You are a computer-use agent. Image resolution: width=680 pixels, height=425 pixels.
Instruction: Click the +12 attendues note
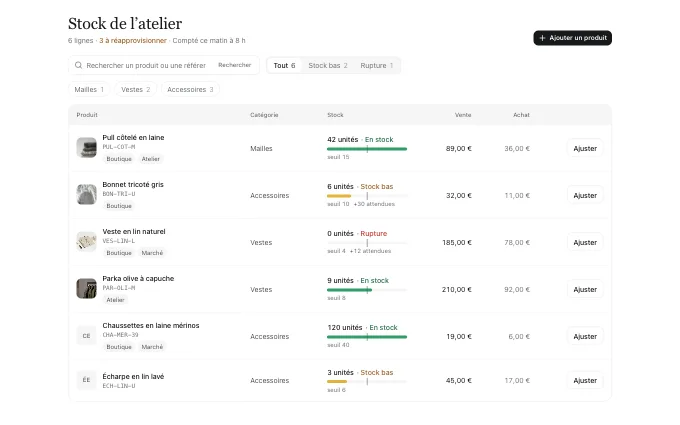370,251
